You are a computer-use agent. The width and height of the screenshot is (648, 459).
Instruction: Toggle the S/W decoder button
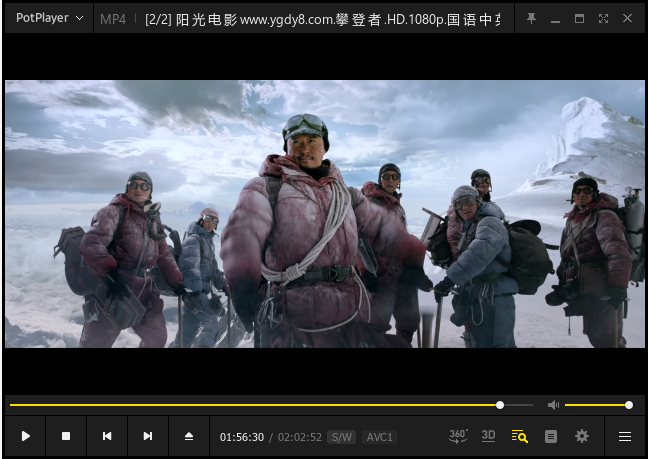(341, 437)
